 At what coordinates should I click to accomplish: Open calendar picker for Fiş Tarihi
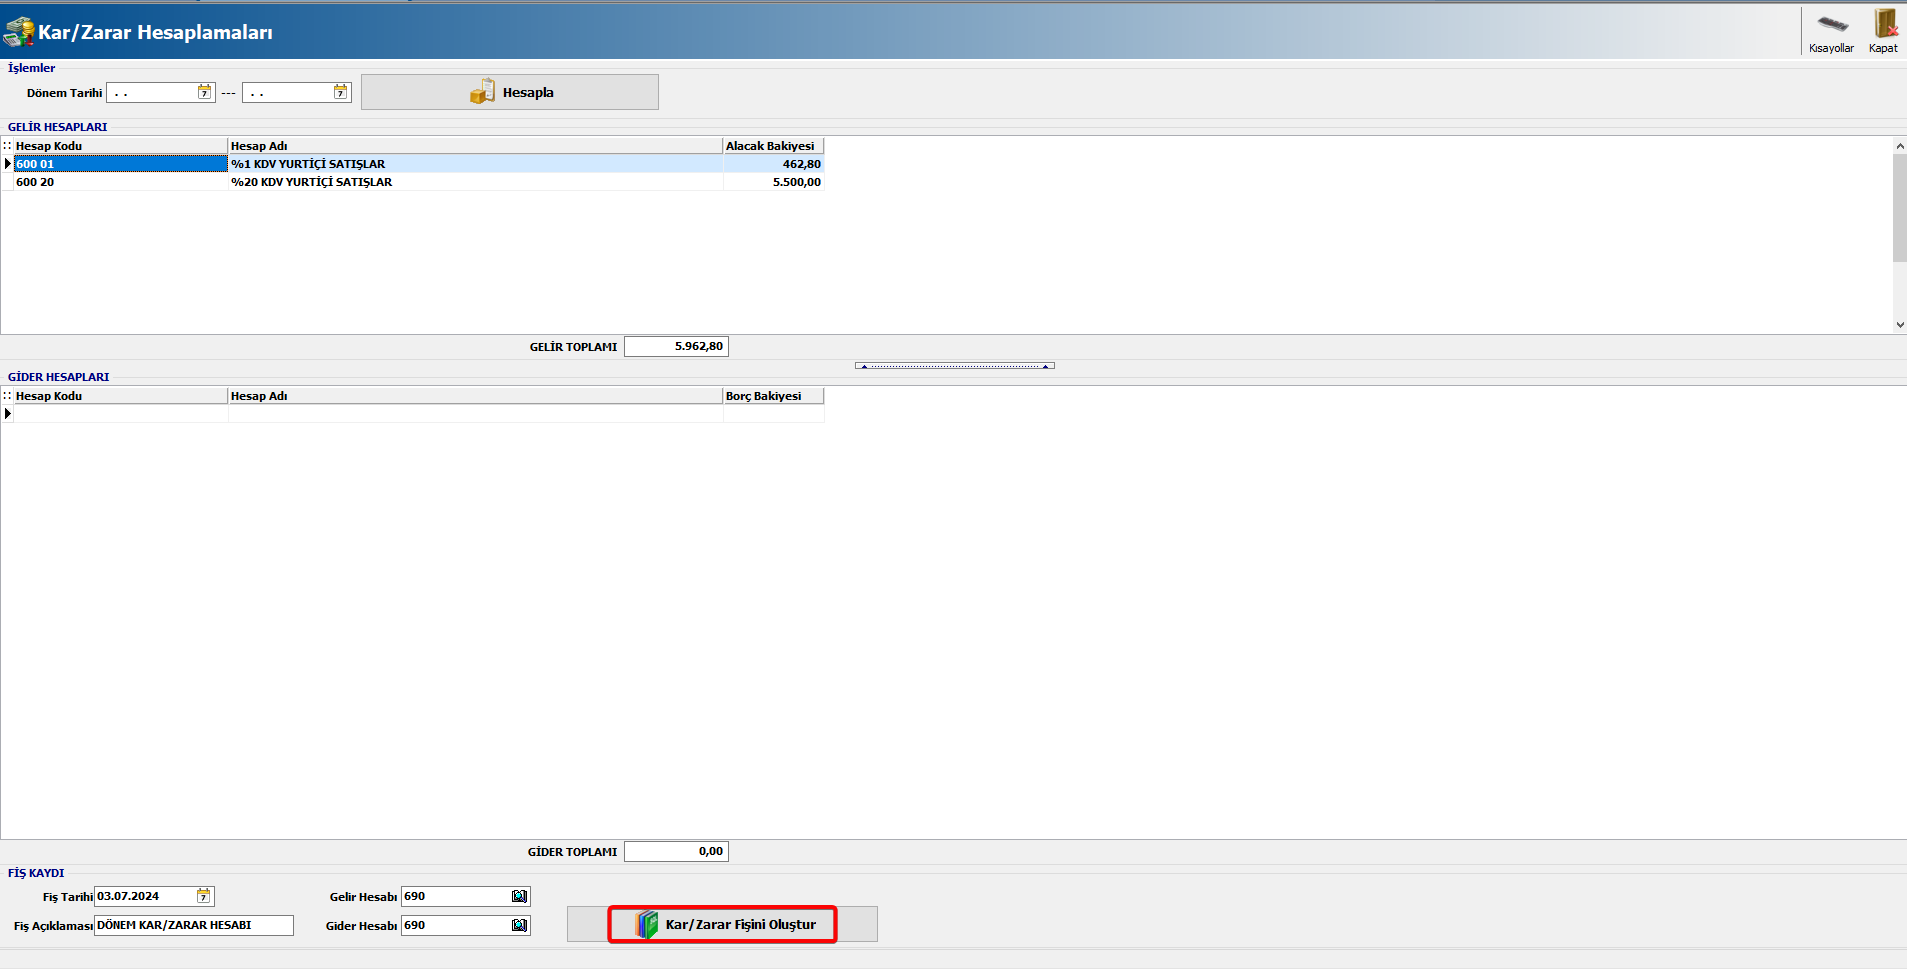click(x=204, y=896)
